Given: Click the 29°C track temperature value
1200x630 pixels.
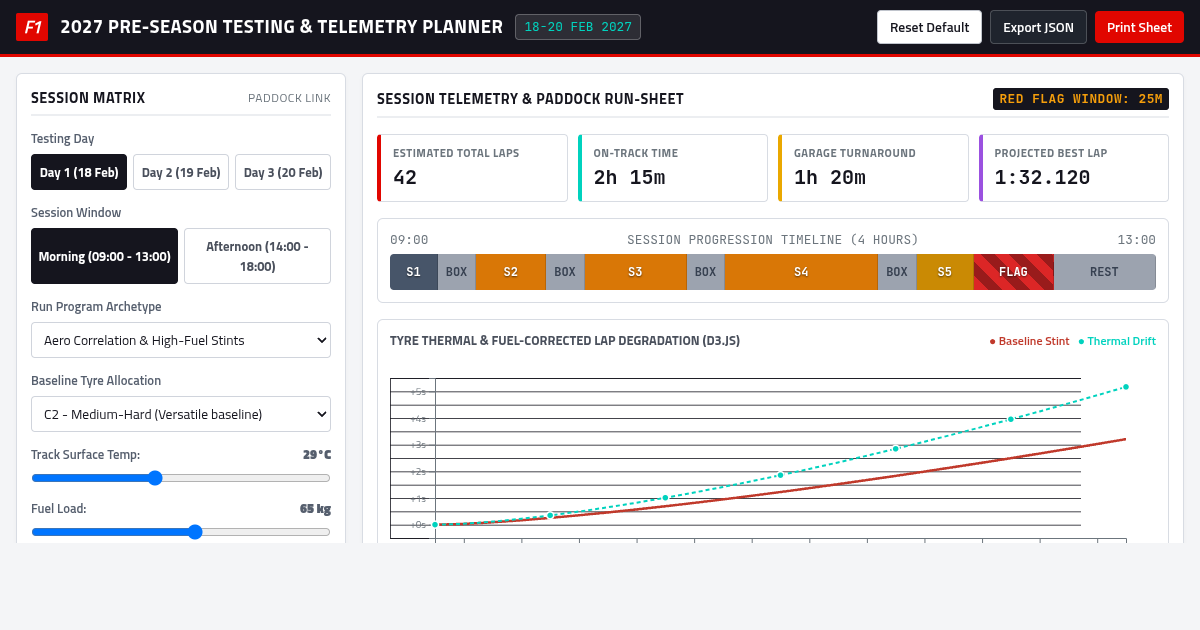Looking at the screenshot, I should point(317,454).
